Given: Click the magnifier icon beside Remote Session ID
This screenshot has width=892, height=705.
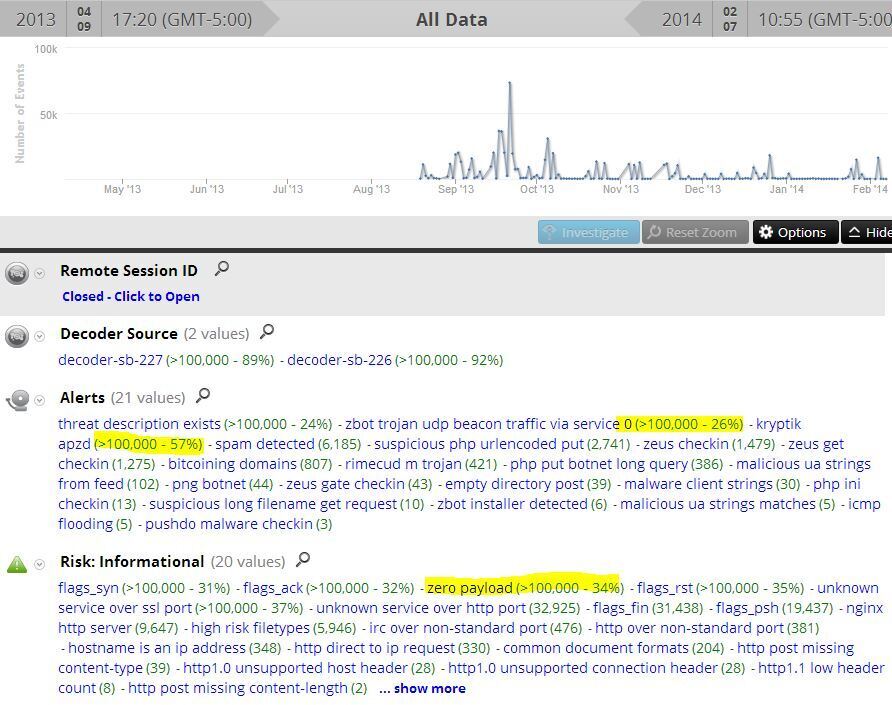Looking at the screenshot, I should pos(222,268).
